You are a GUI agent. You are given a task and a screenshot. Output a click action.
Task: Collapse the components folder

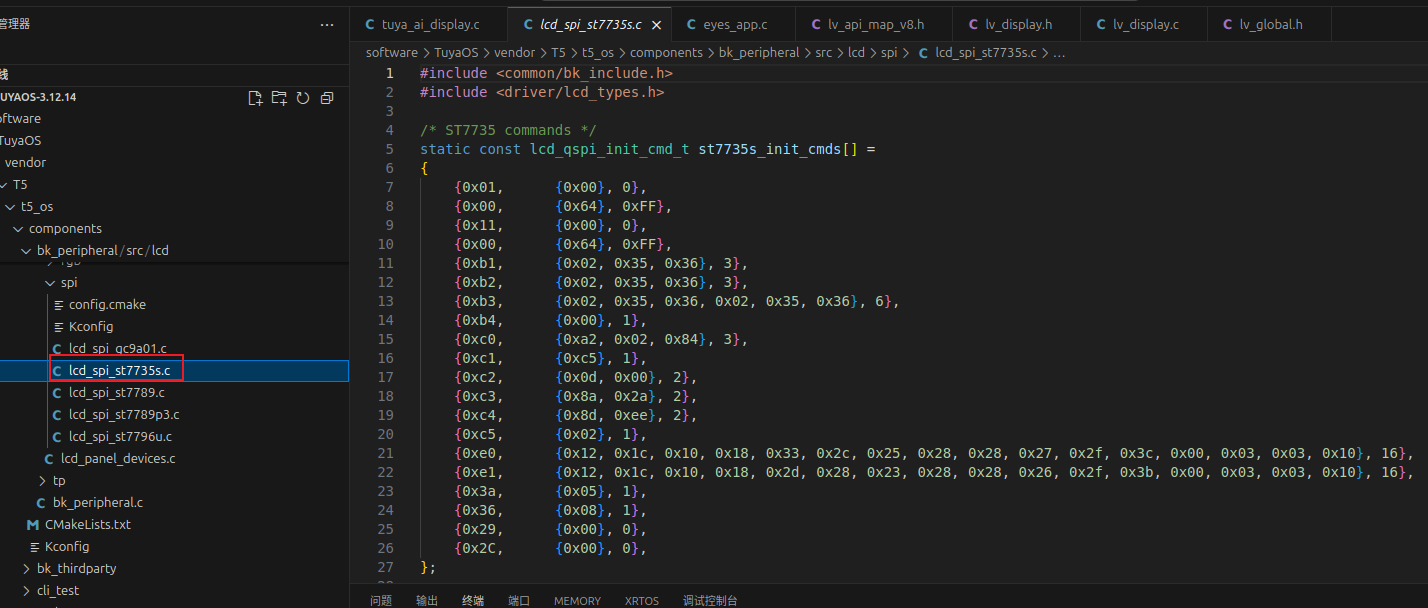pos(65,229)
